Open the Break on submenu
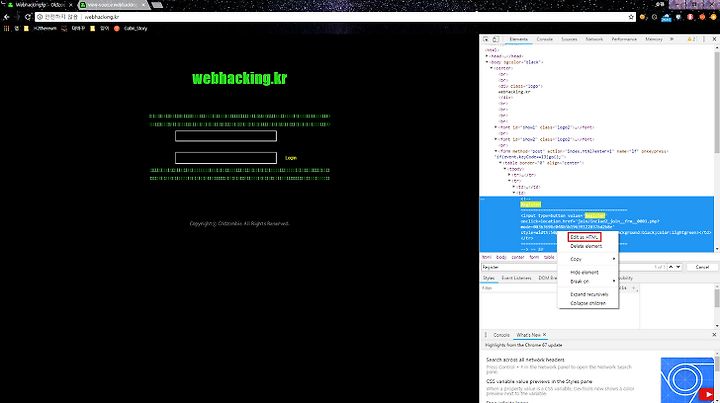Screen dimensions: 720x403 pyautogui.click(x=588, y=281)
